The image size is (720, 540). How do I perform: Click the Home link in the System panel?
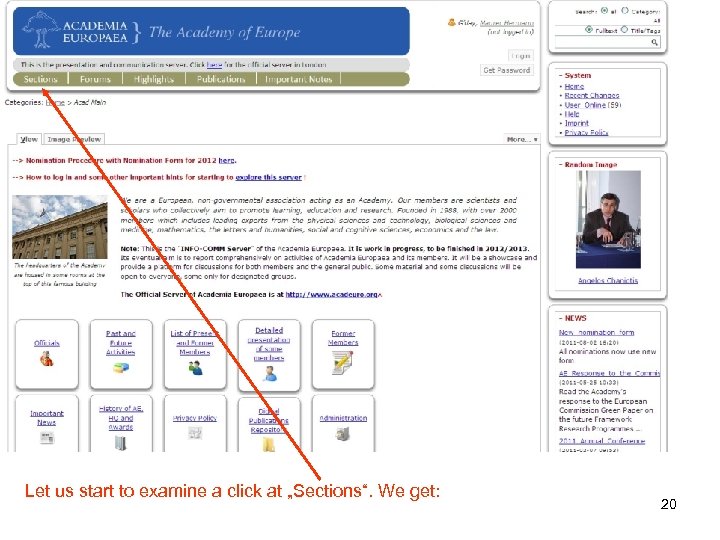574,86
